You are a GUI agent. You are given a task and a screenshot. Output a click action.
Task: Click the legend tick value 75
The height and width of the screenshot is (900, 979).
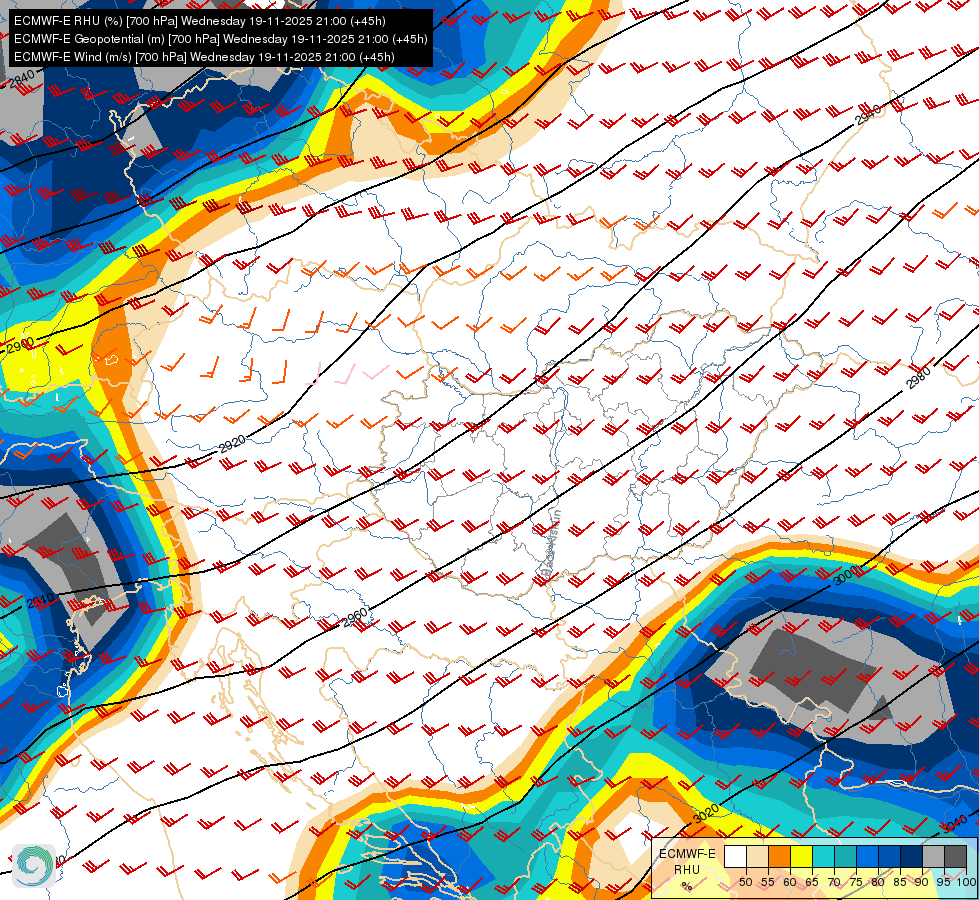coord(856,882)
